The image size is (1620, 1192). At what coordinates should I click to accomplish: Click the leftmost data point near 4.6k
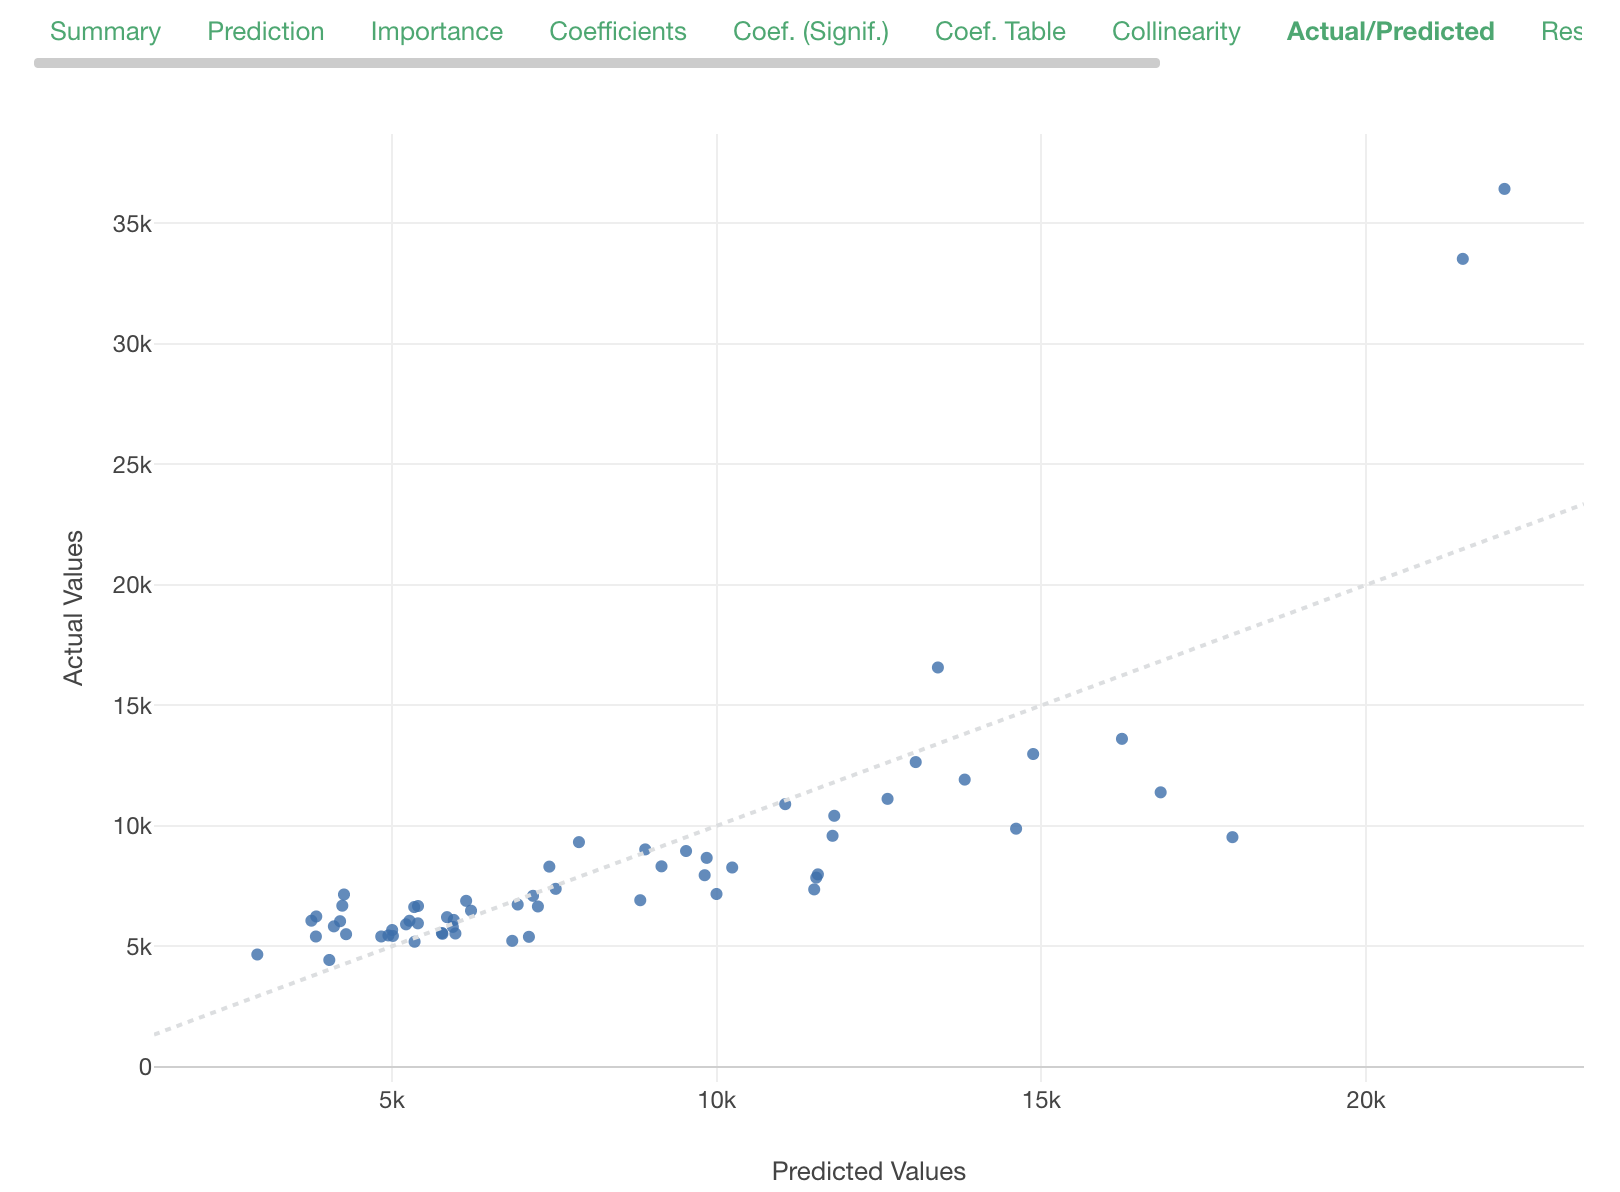pos(257,954)
